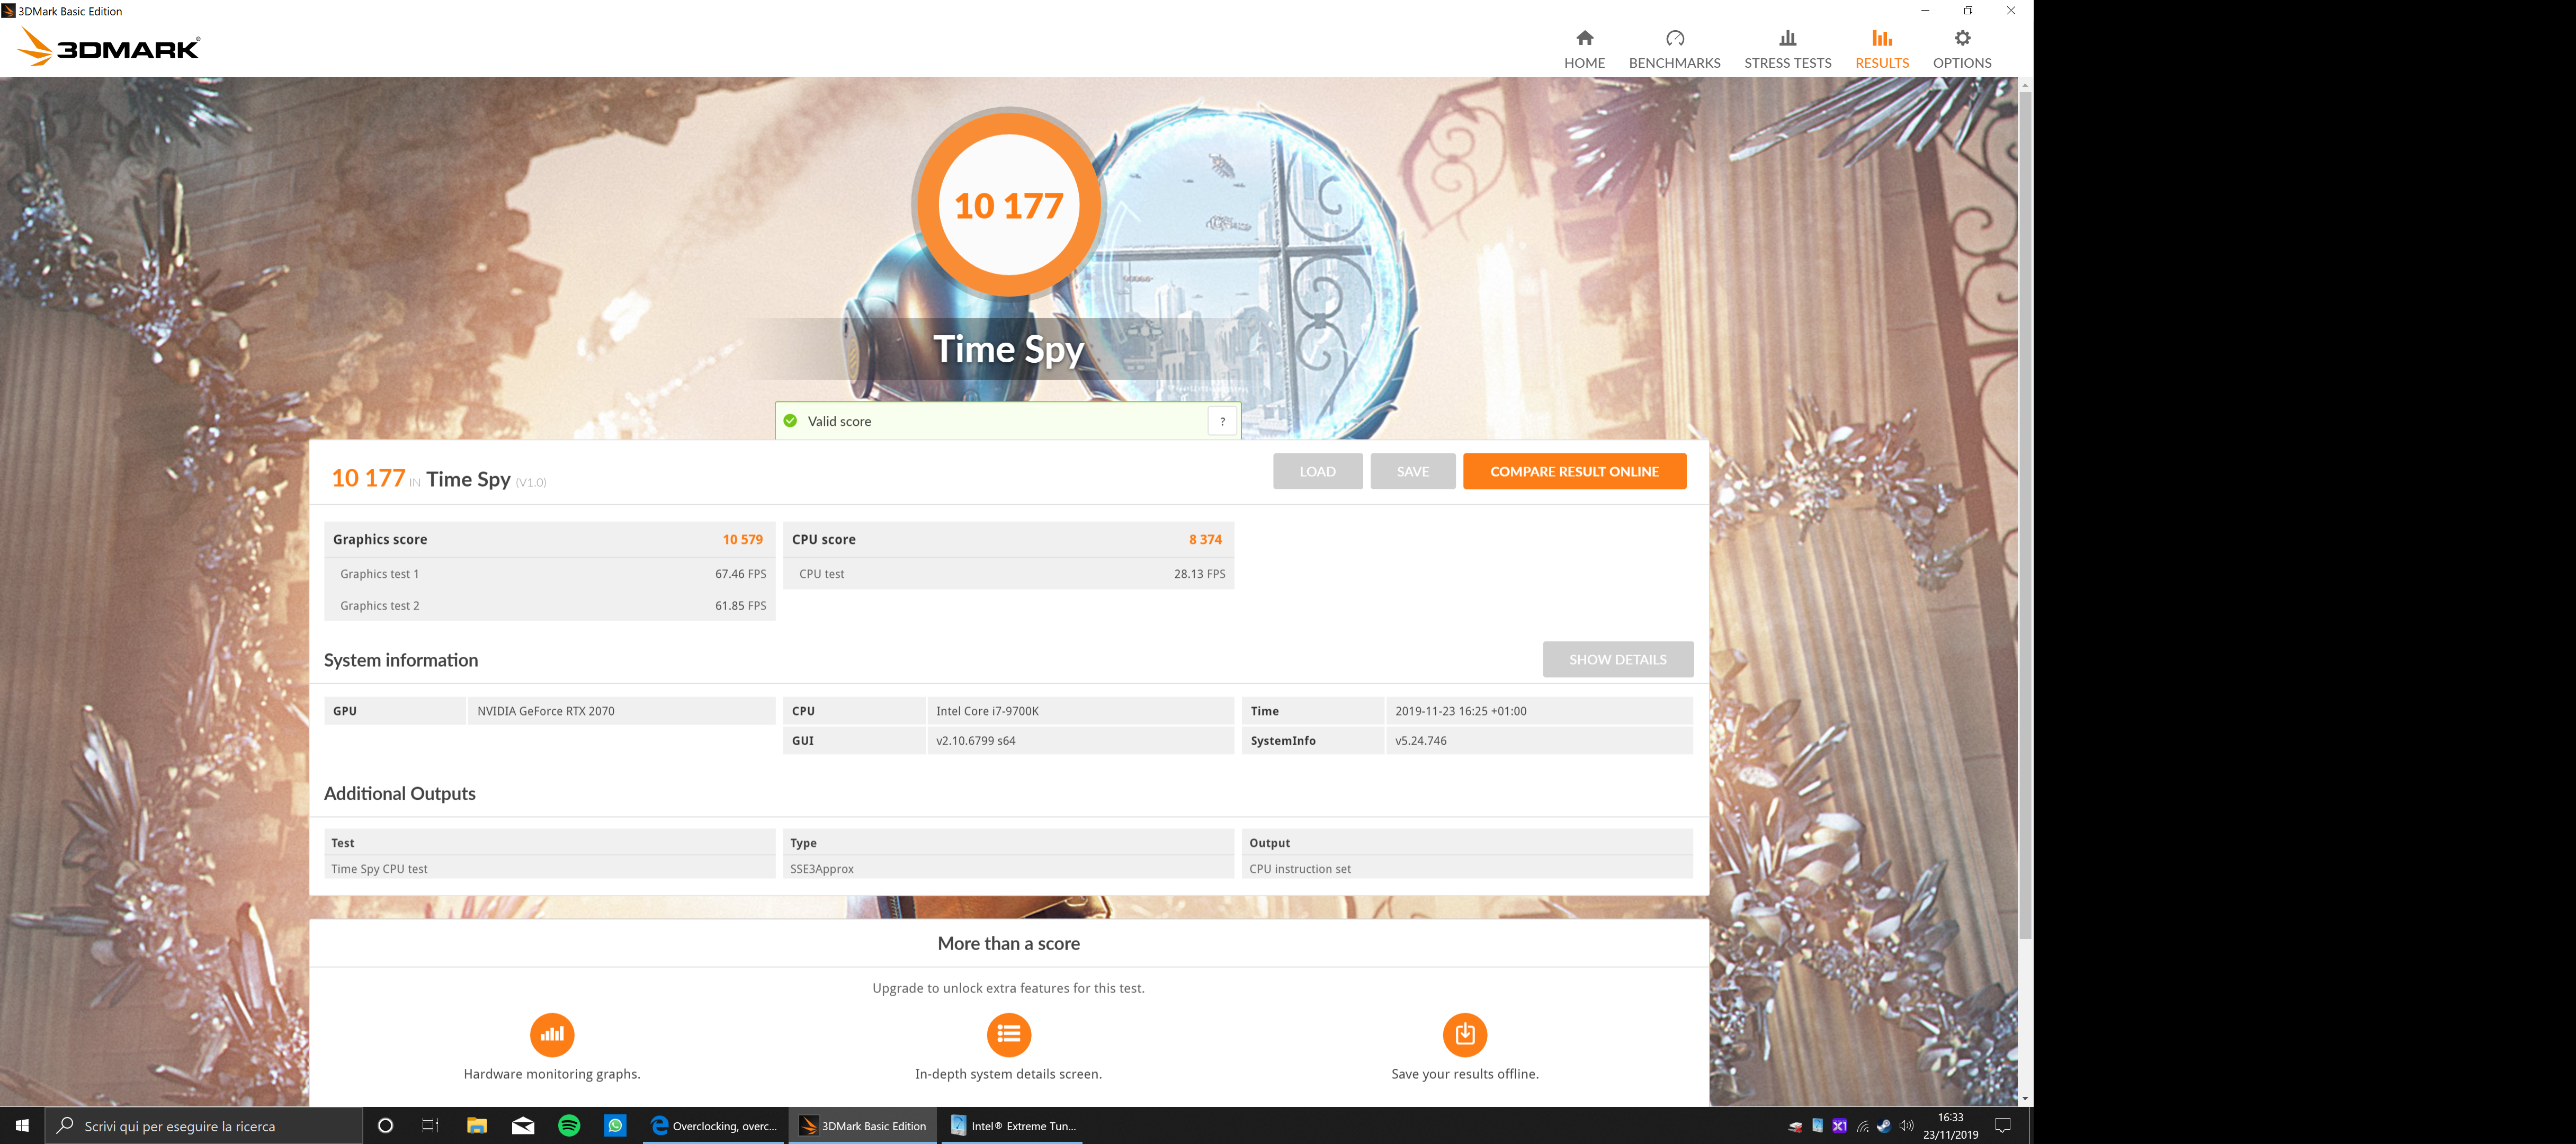Click the blue gauge tray icon
The height and width of the screenshot is (1144, 2576).
pos(1817,1126)
